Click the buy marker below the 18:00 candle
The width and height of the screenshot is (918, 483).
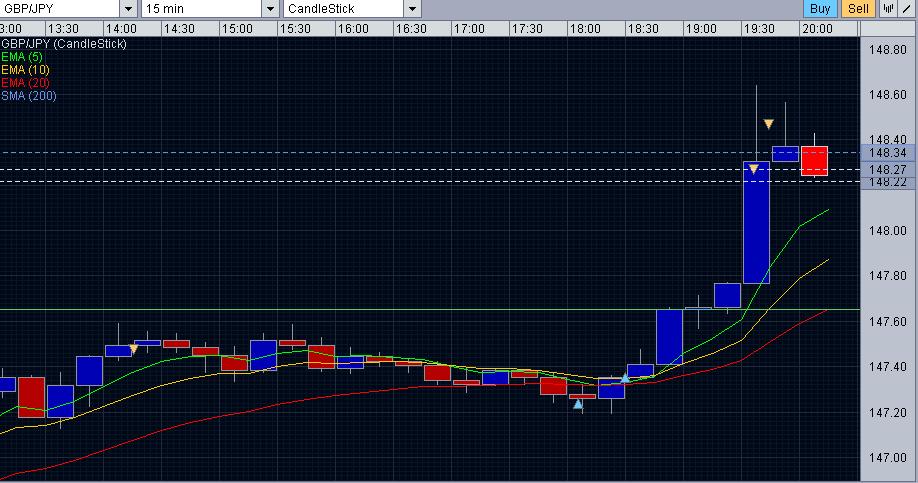[x=578, y=403]
